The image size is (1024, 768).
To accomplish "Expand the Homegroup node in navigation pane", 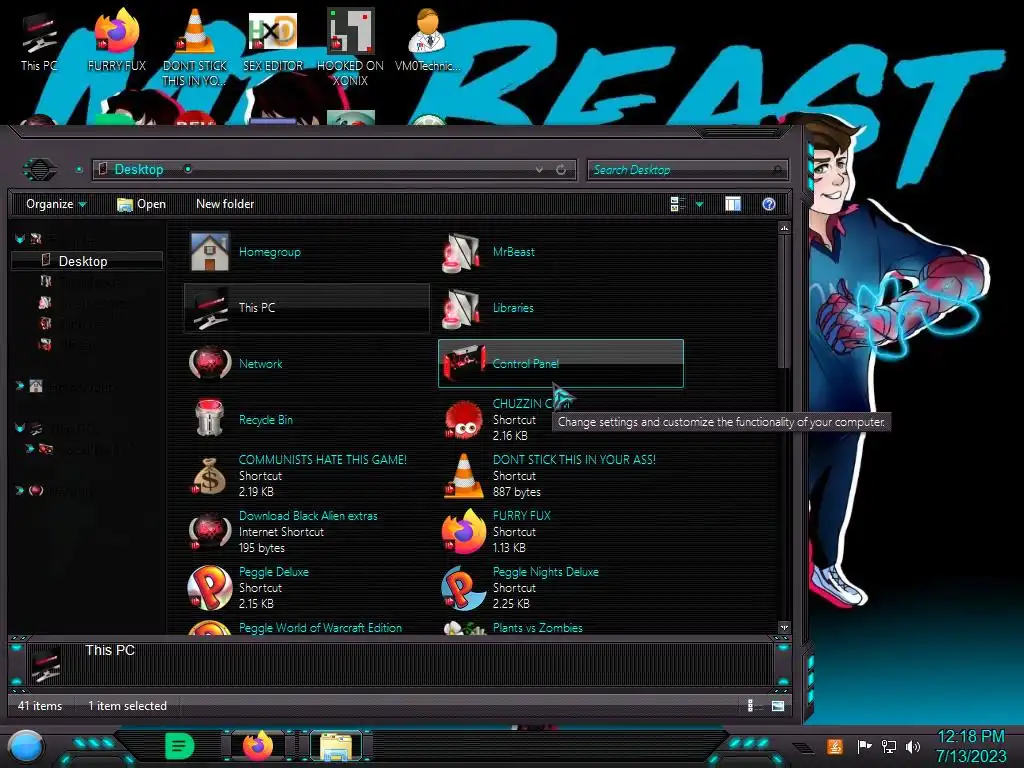I will click(x=20, y=386).
